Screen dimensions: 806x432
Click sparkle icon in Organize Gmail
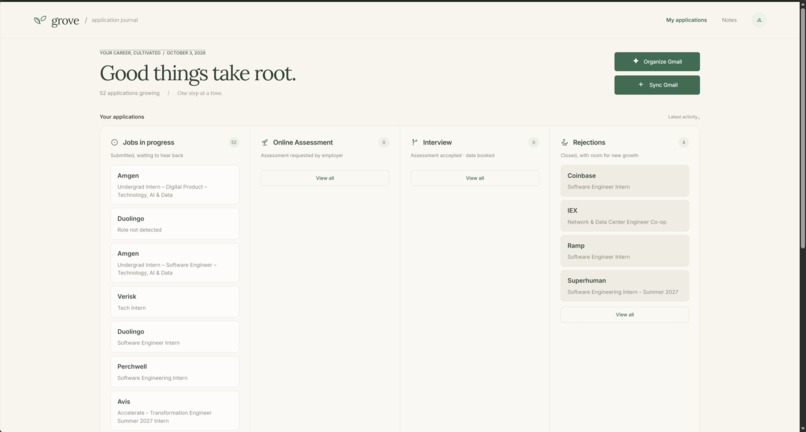636,61
